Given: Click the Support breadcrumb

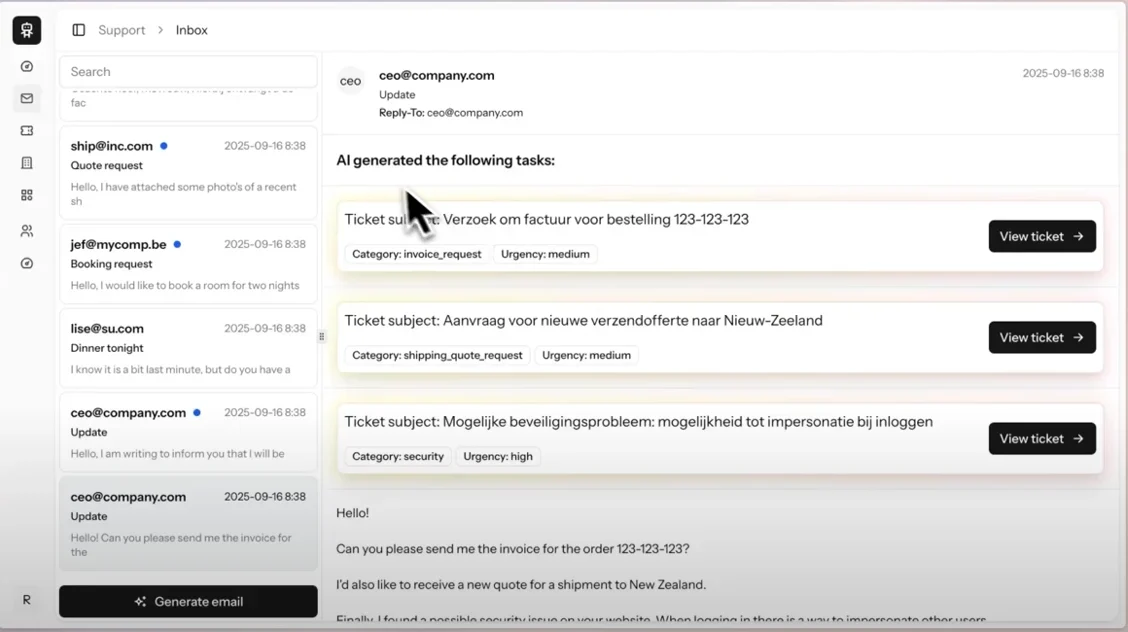Looking at the screenshot, I should 122,30.
